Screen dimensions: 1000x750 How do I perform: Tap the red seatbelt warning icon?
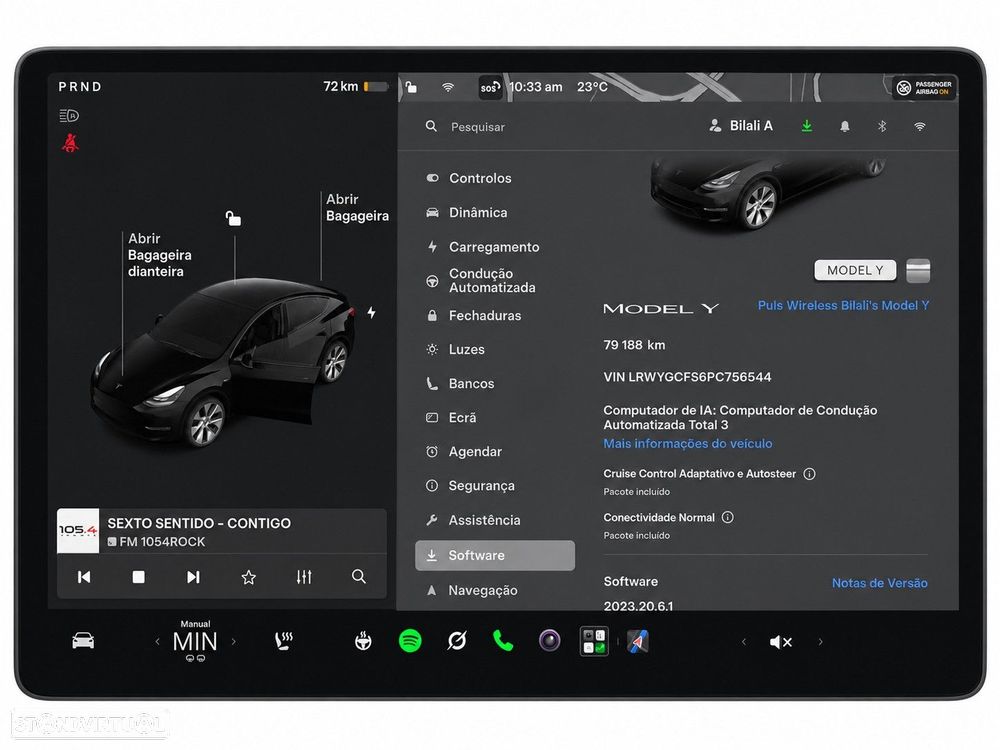(70, 143)
